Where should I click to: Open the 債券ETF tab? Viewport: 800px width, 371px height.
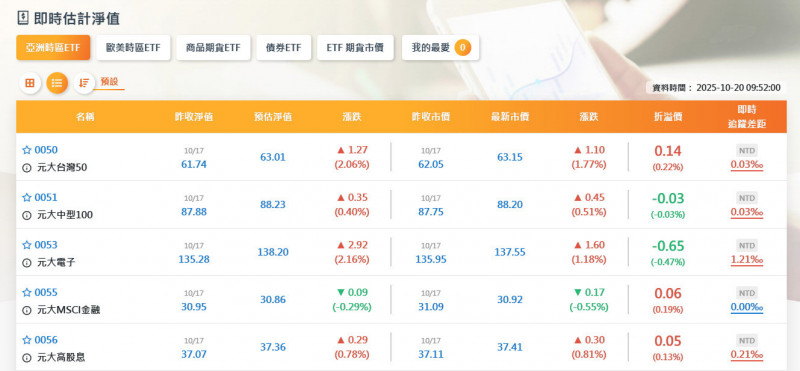click(284, 47)
